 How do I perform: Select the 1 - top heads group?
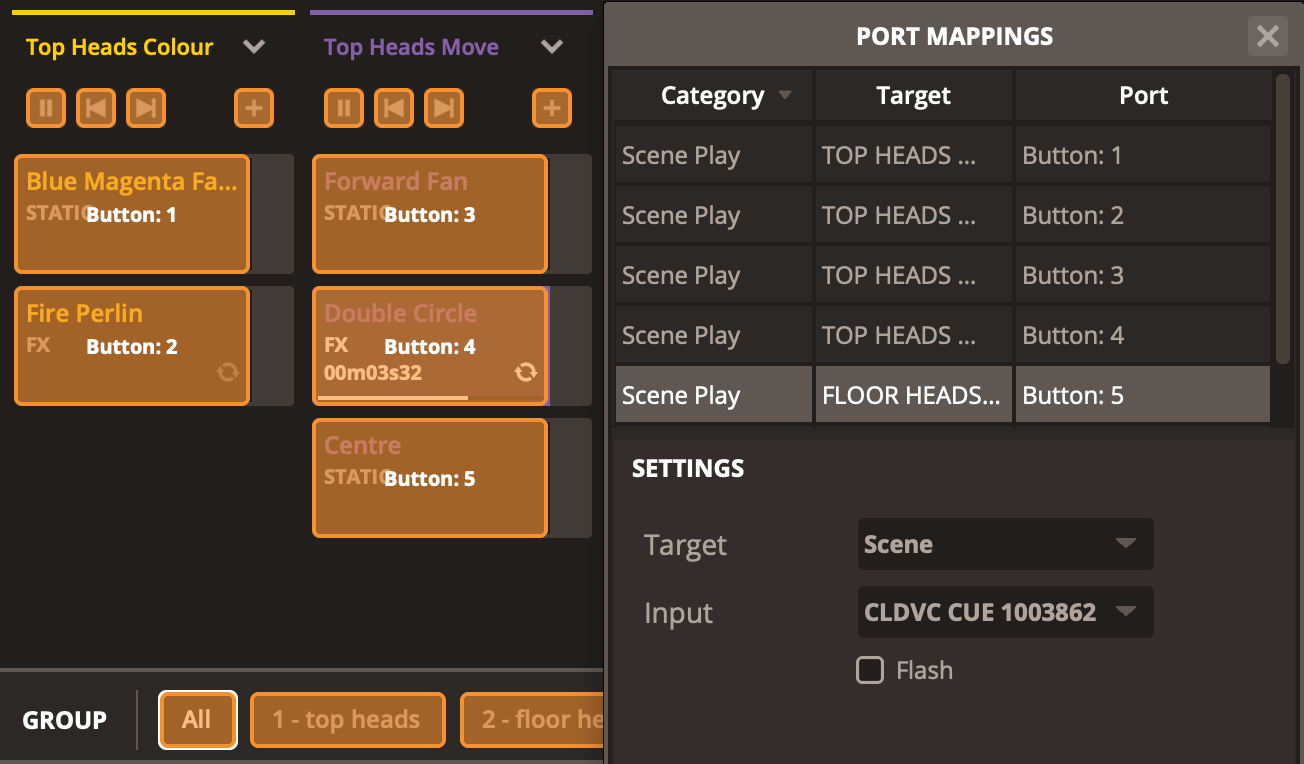click(346, 720)
